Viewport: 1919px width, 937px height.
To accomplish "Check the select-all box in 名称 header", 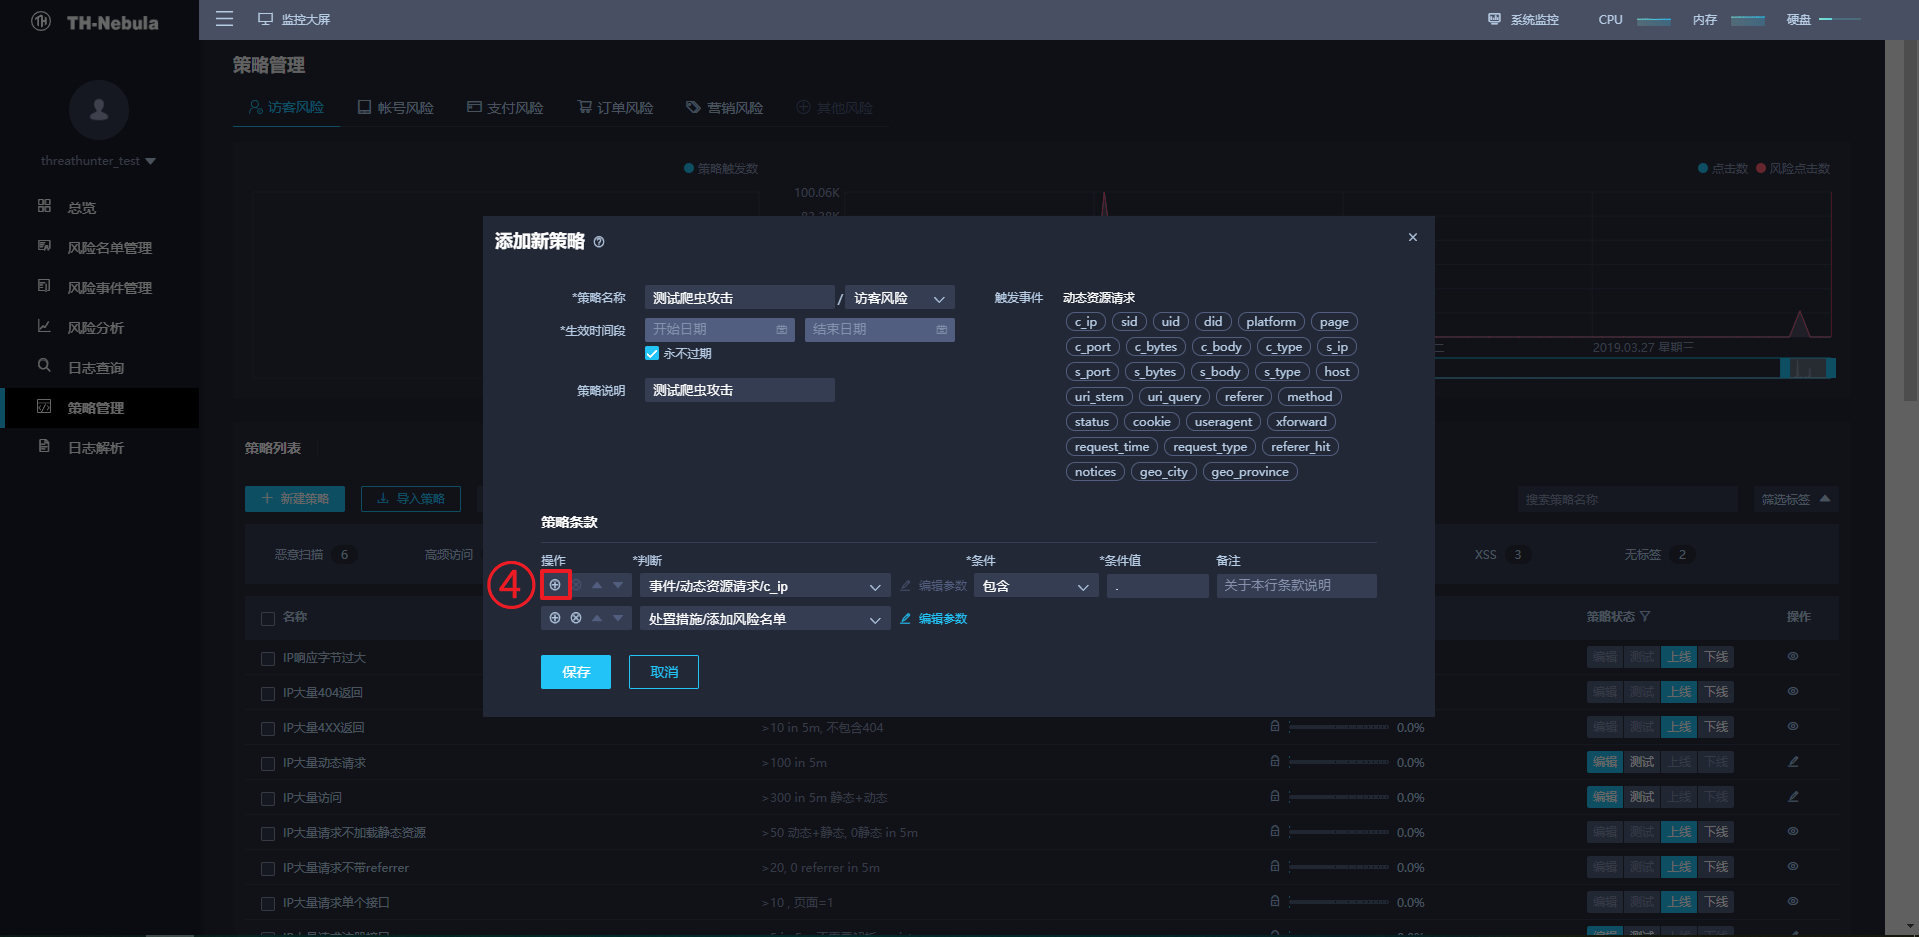I will click(268, 618).
